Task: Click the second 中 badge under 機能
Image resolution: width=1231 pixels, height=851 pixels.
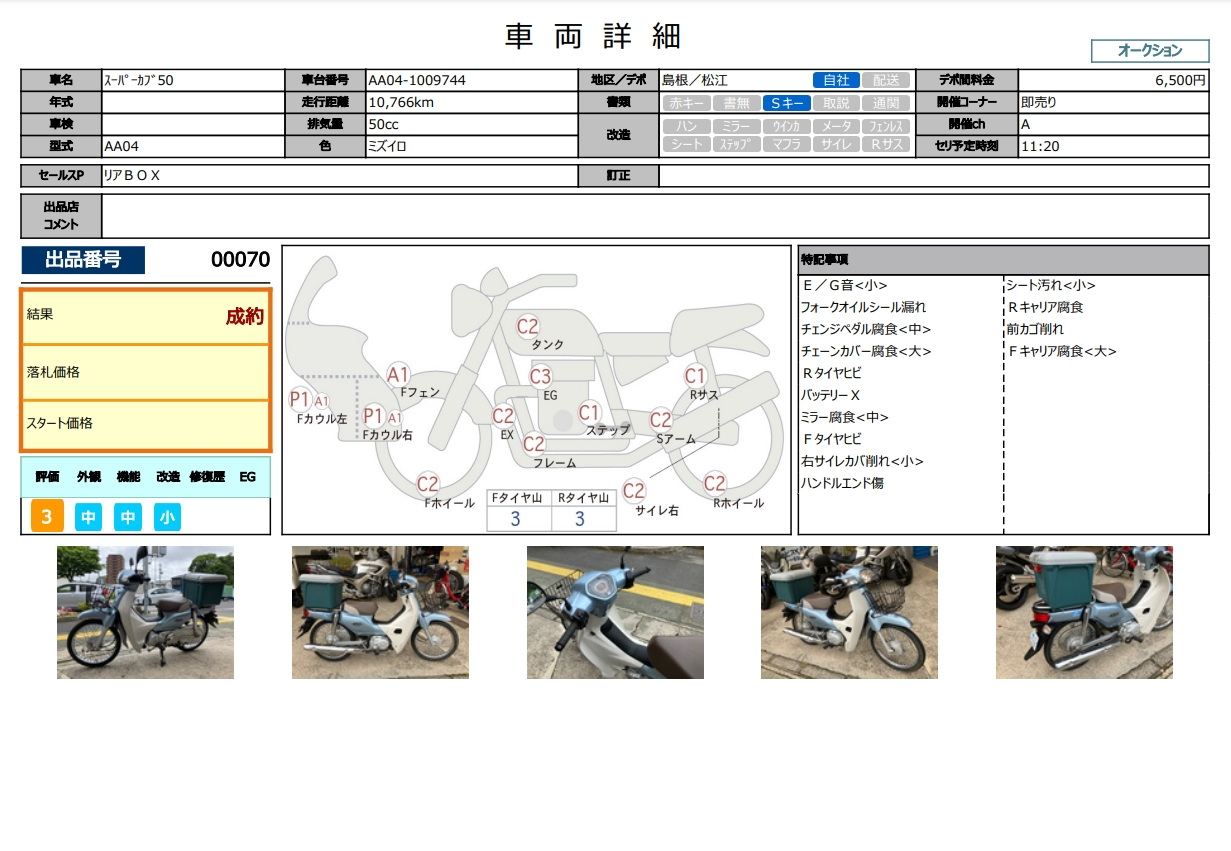Action: 128,517
